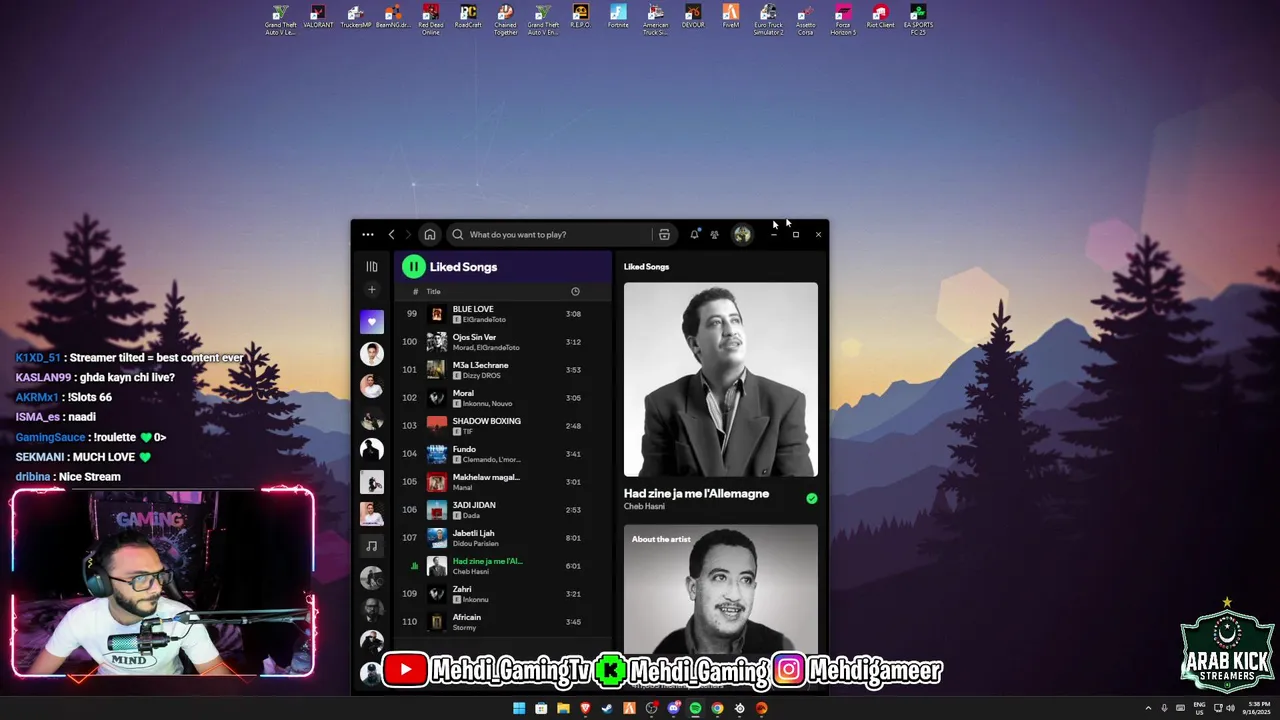Expand the system tray hidden icons chevron

tap(1148, 708)
